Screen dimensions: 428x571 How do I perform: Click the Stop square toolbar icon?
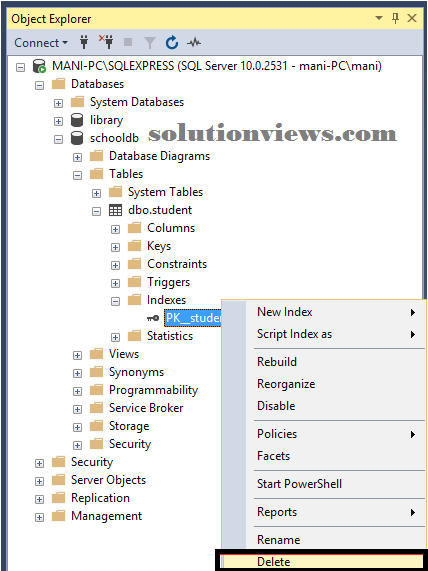click(128, 42)
